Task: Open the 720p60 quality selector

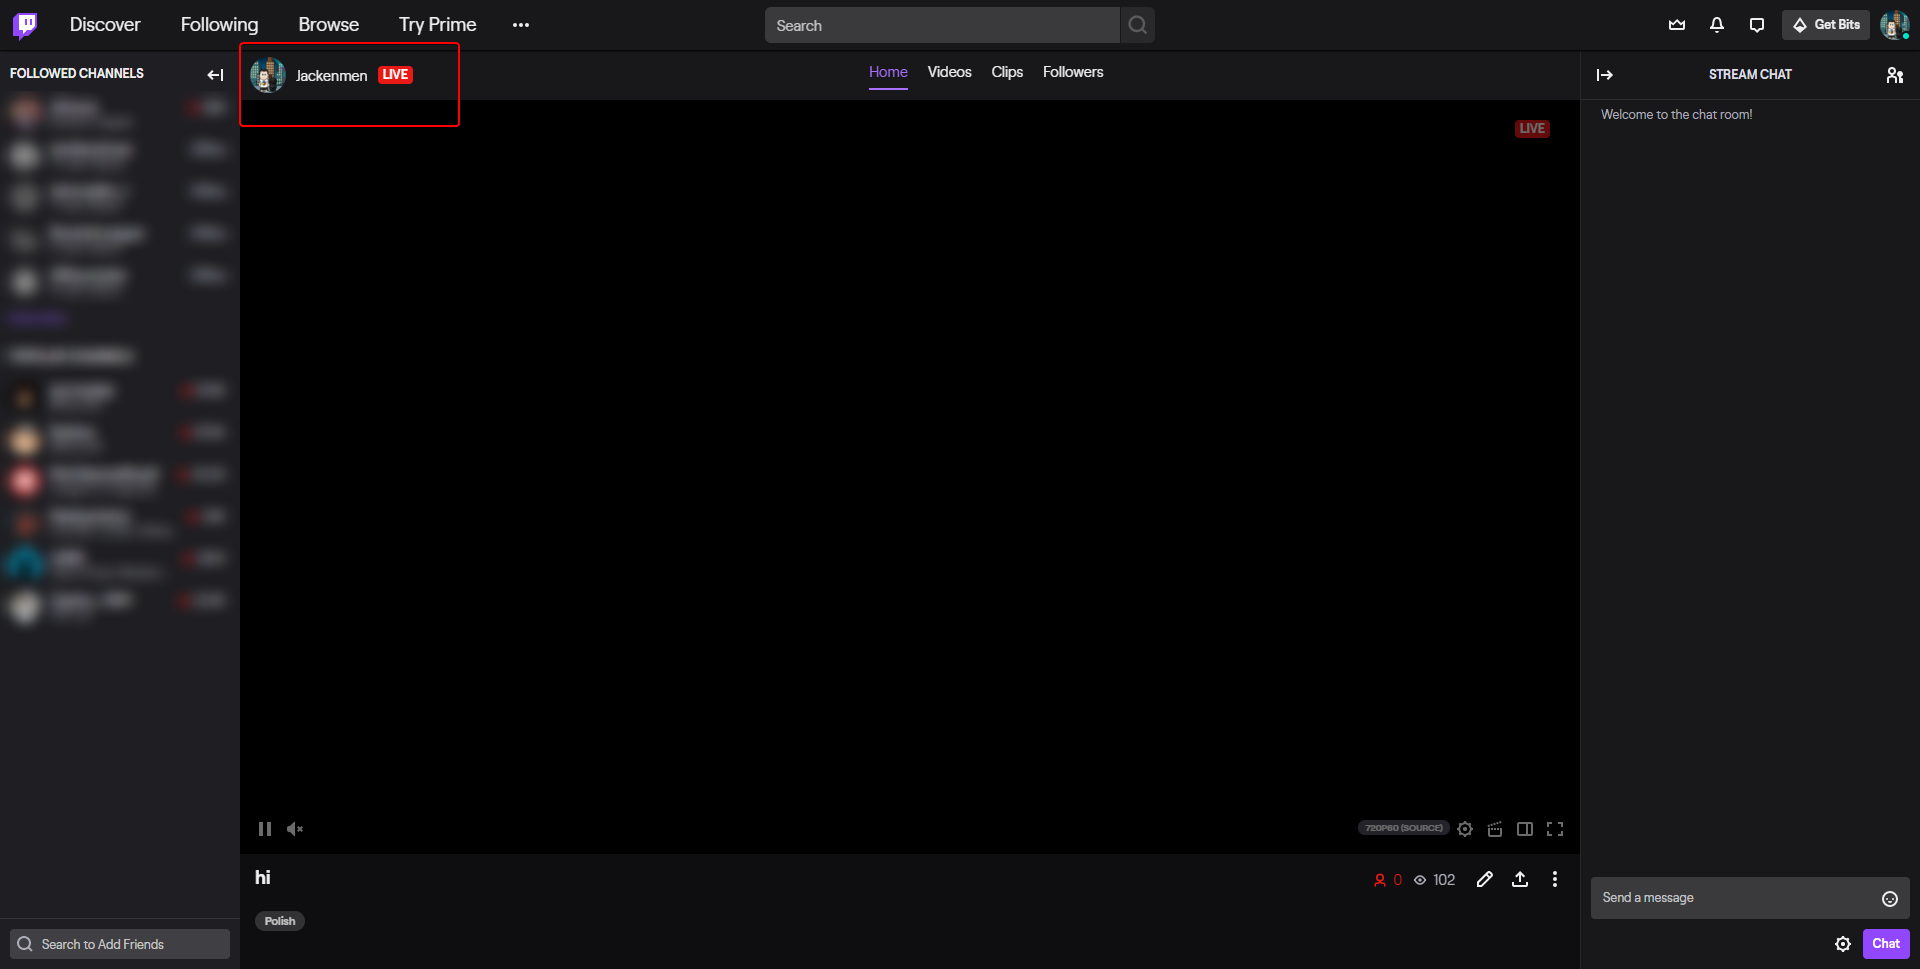Action: click(1402, 828)
